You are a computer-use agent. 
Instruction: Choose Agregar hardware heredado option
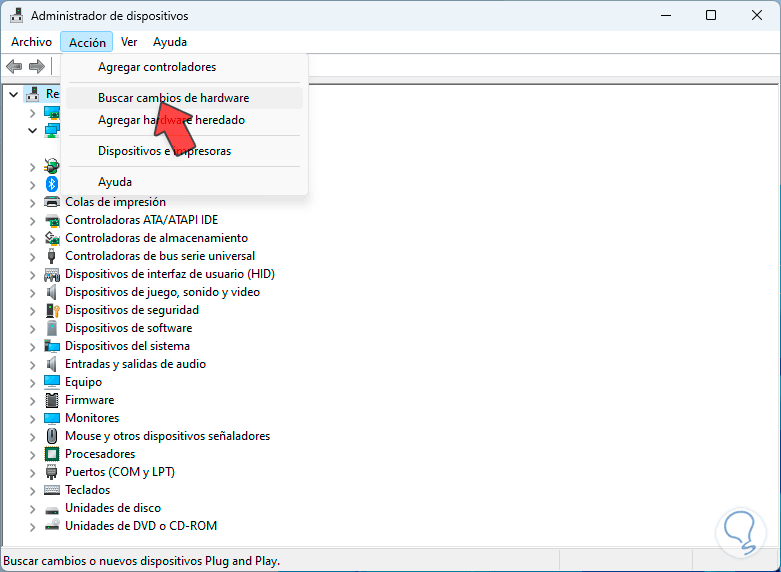(184, 120)
